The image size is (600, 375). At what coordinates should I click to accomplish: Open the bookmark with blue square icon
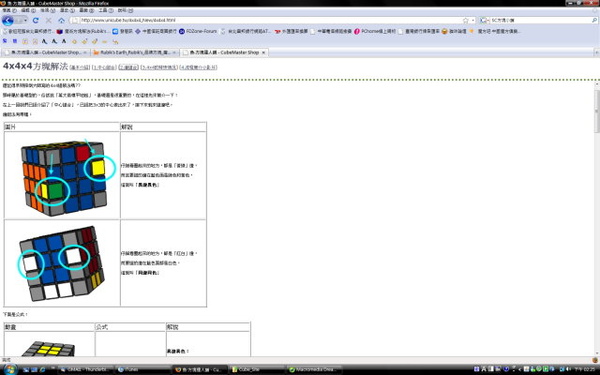[x=122, y=31]
